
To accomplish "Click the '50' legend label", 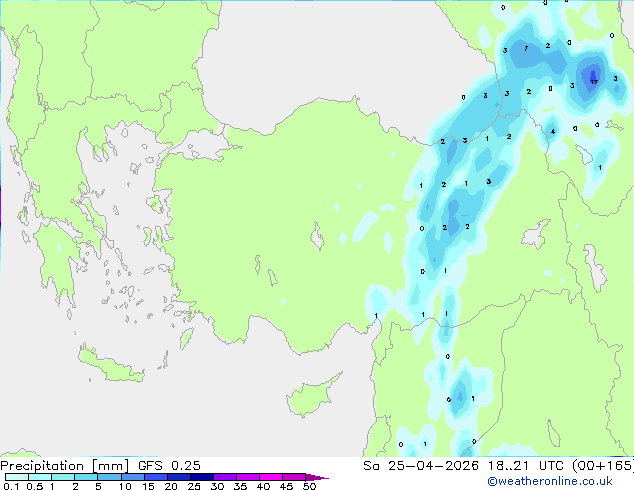I will tap(309, 486).
